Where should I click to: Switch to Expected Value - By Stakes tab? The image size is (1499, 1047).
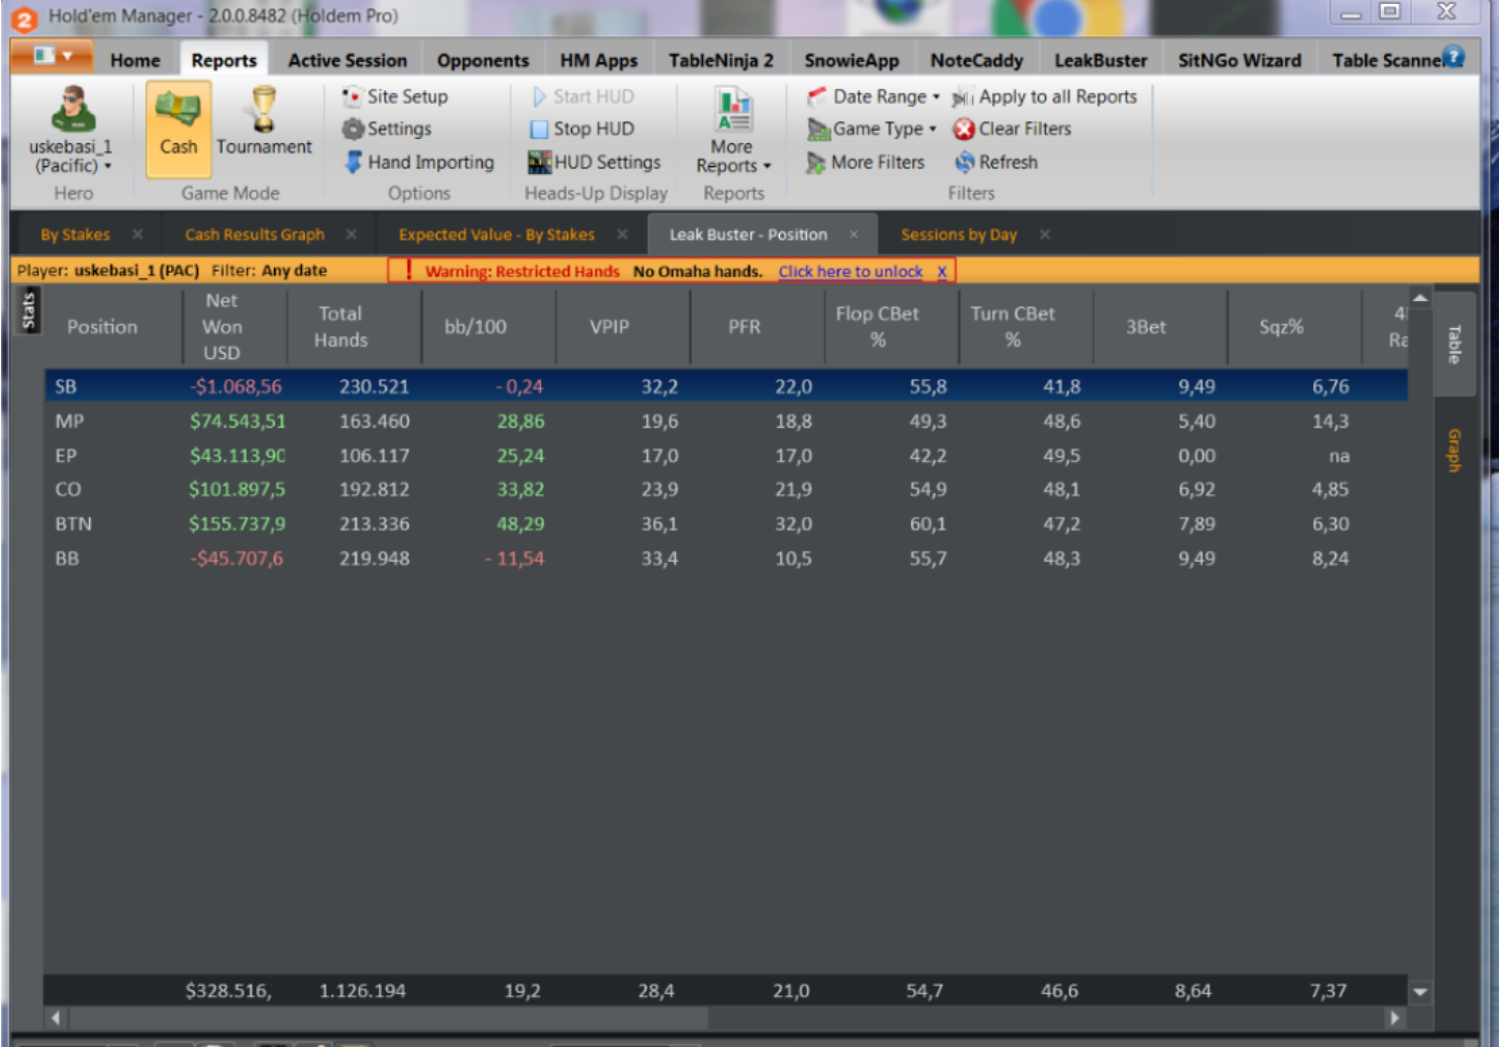coord(496,235)
